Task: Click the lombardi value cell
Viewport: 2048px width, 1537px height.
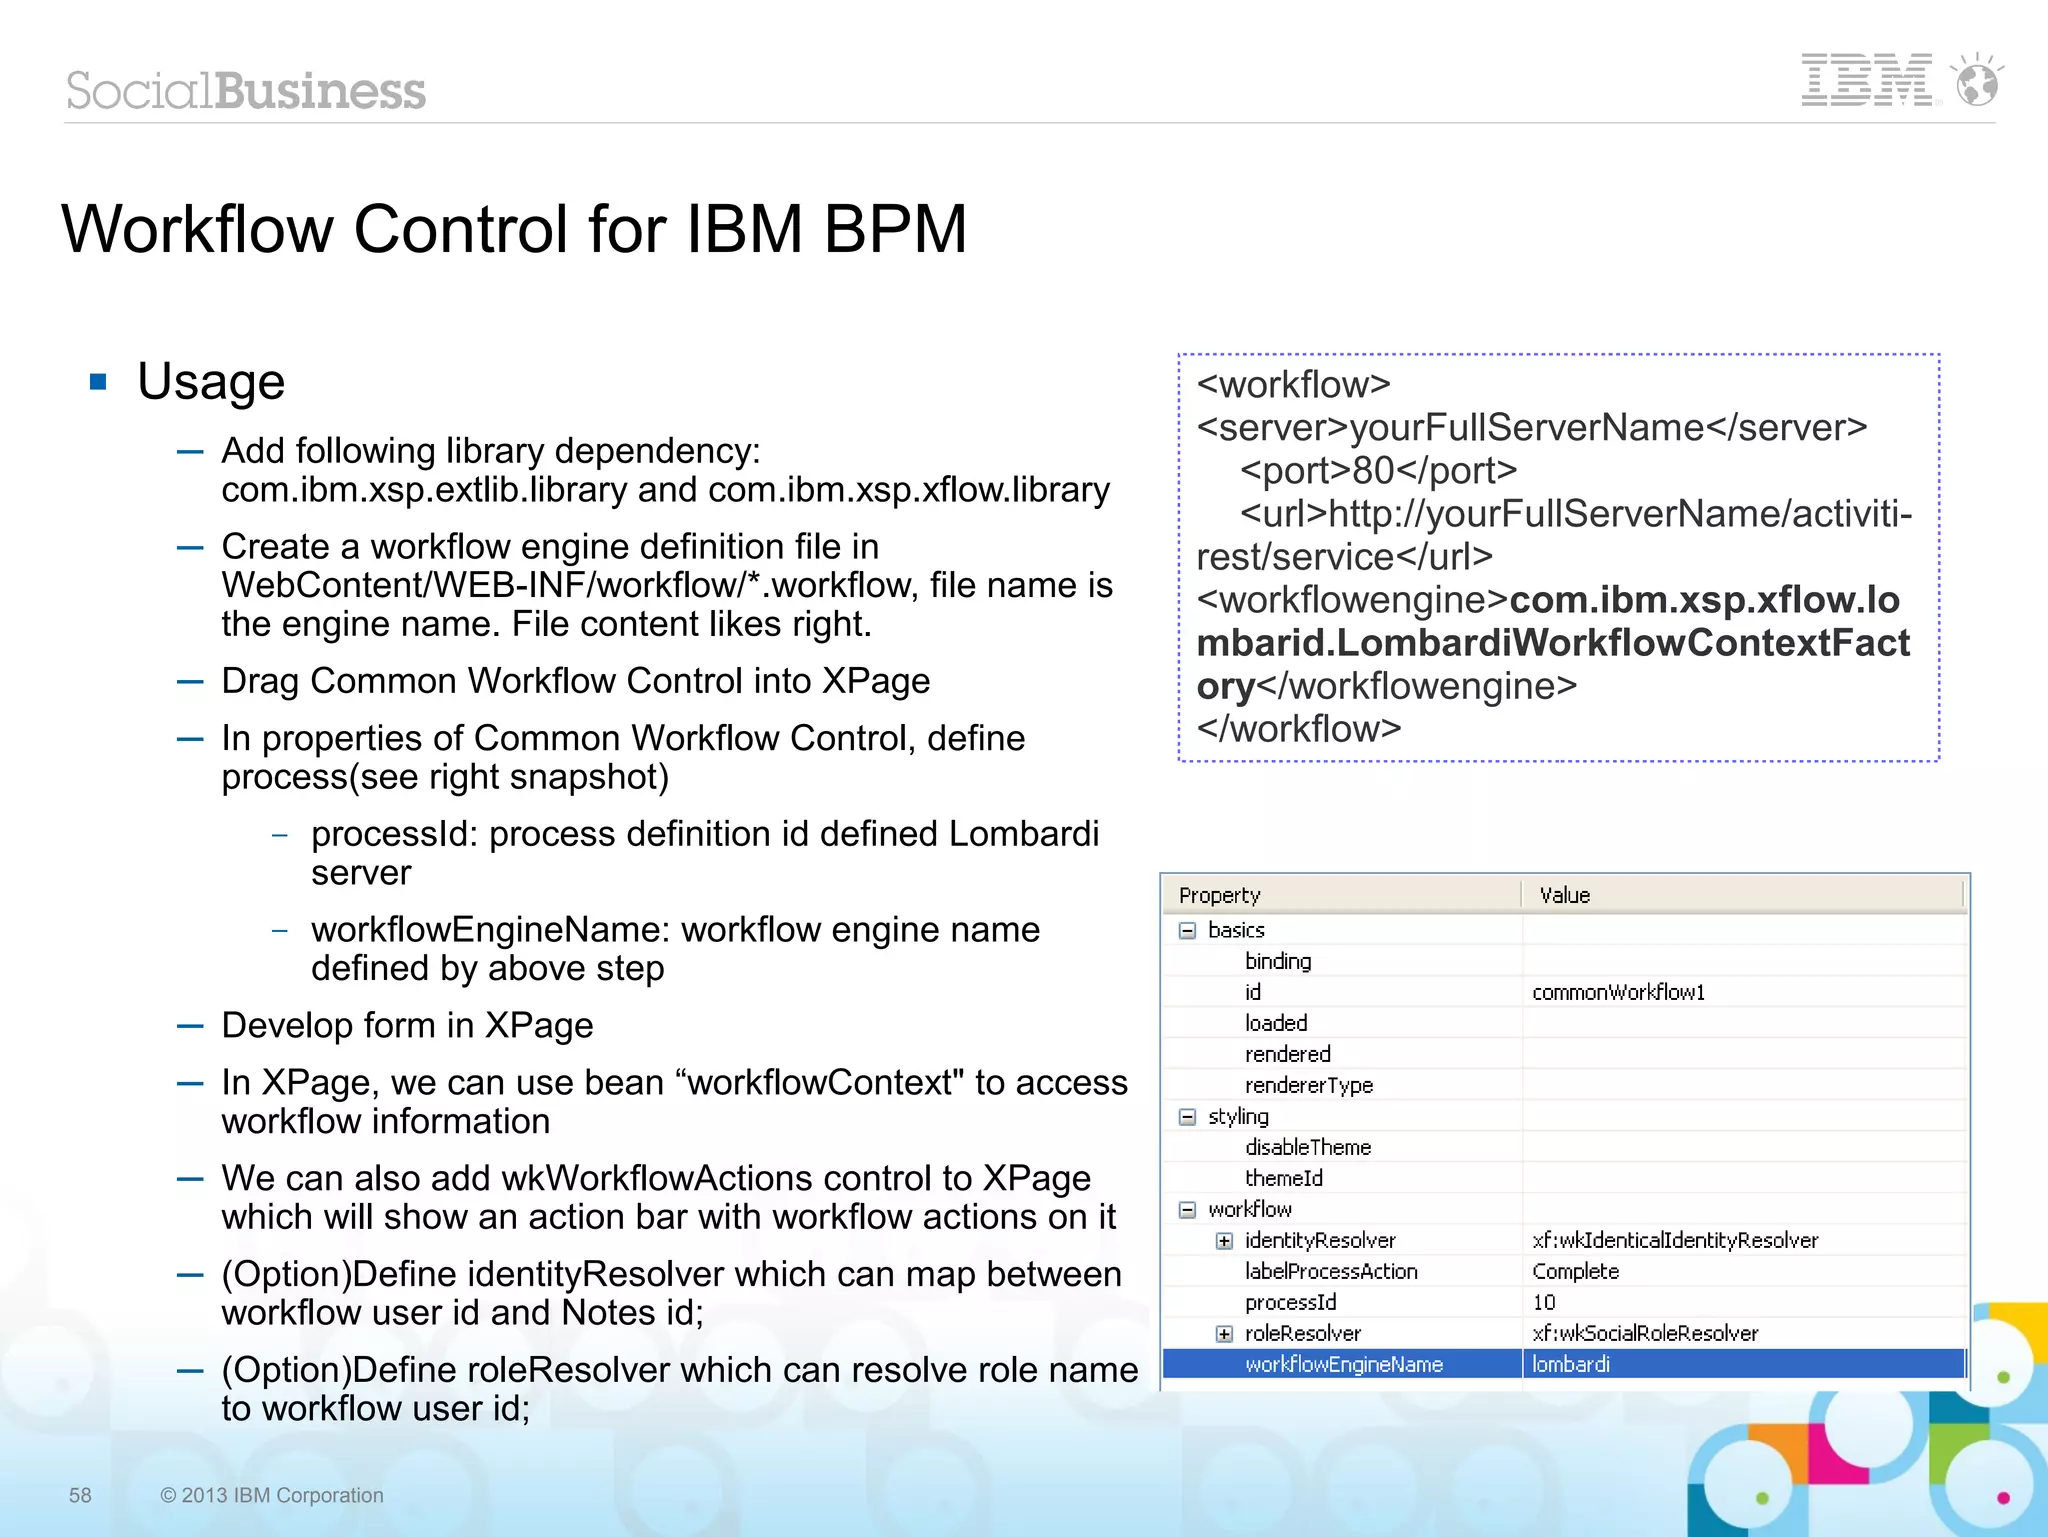Action: 1743,1364
